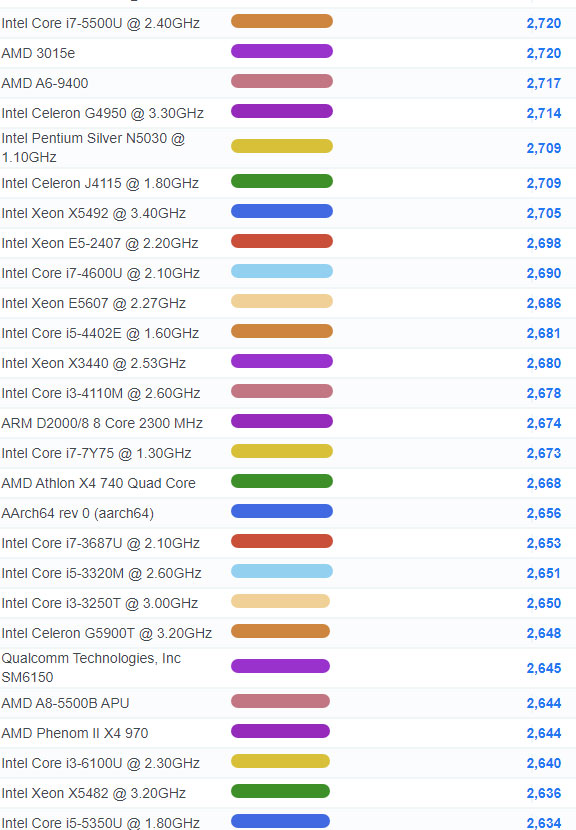
Task: Click score 2,653 for Intel Core i7-3687U
Action: tap(544, 543)
